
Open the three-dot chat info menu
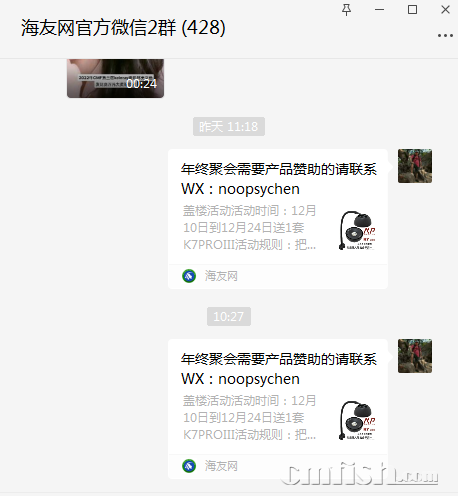445,35
